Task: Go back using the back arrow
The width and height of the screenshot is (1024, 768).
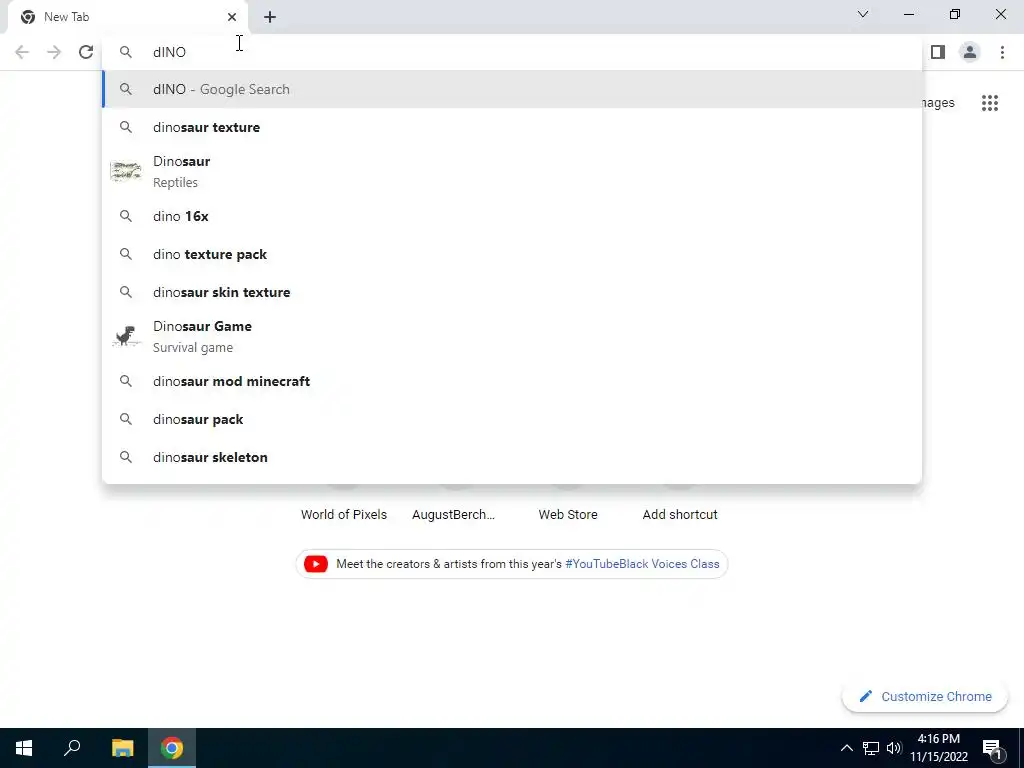Action: [x=22, y=52]
